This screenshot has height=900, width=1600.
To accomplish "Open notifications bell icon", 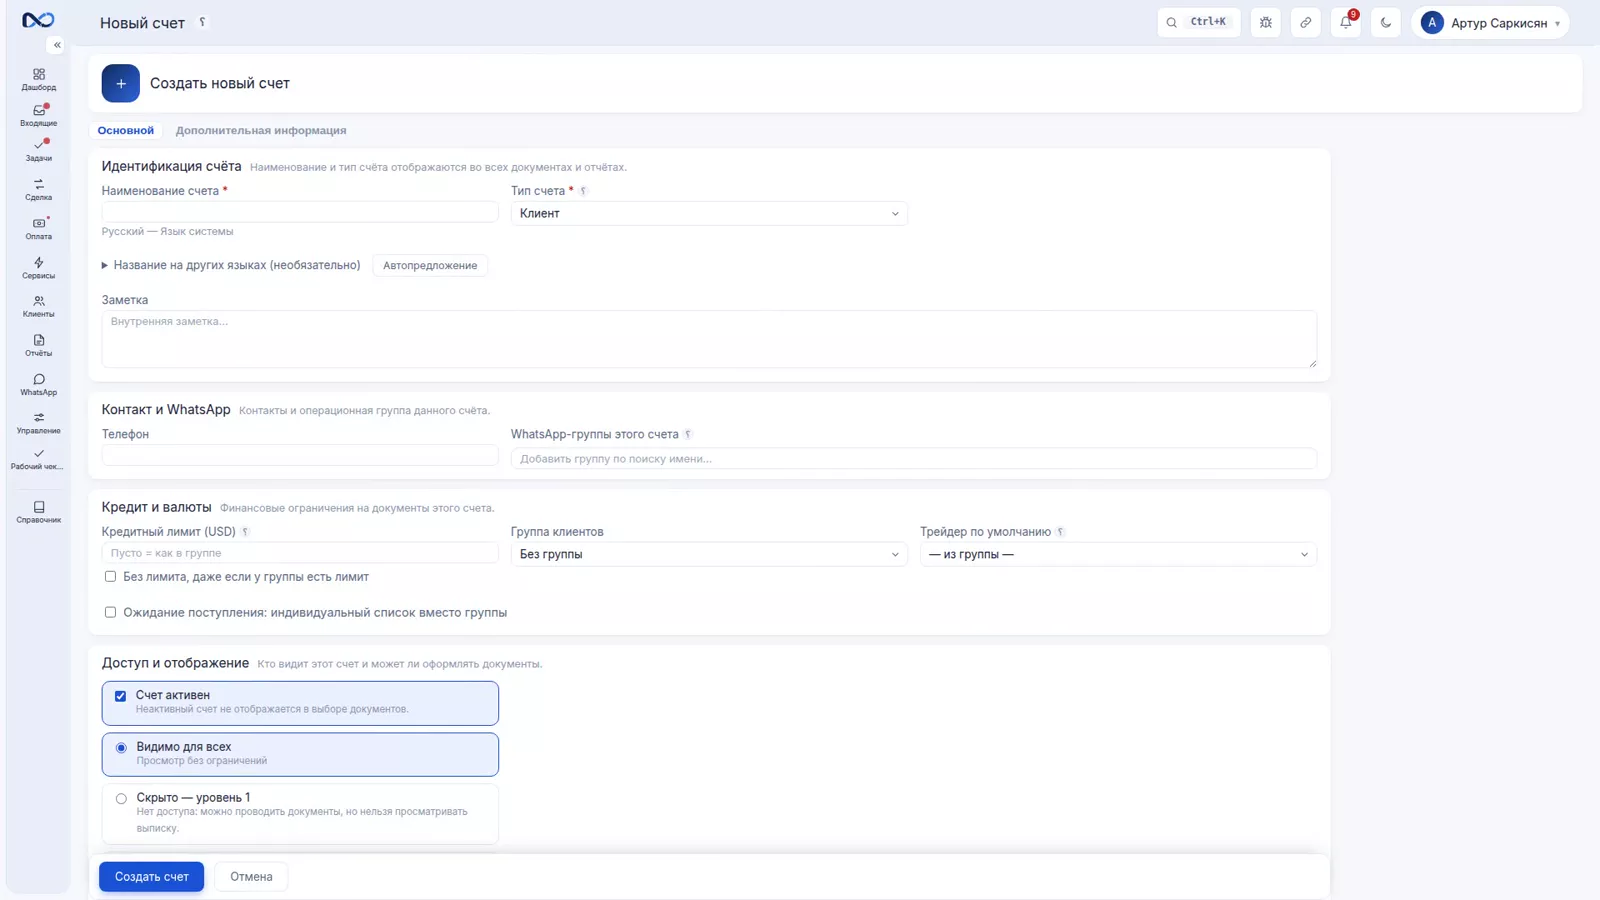I will click(x=1346, y=22).
